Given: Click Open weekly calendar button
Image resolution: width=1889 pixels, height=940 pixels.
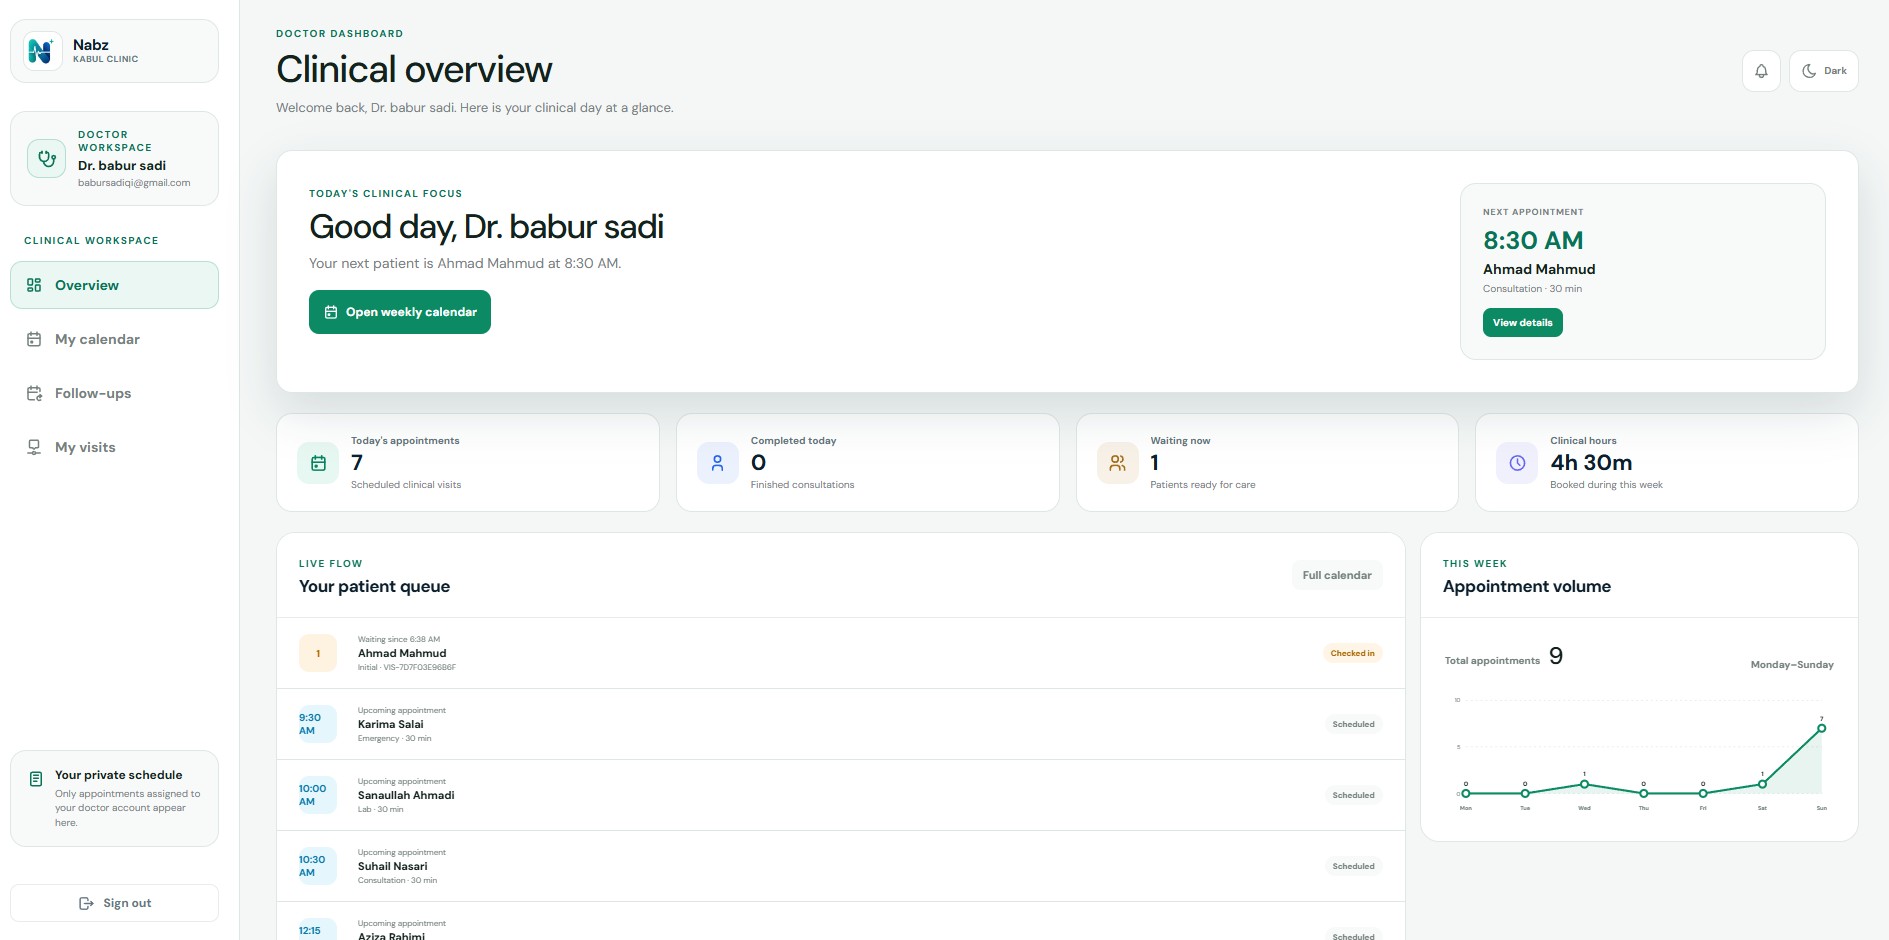Looking at the screenshot, I should (x=400, y=312).
